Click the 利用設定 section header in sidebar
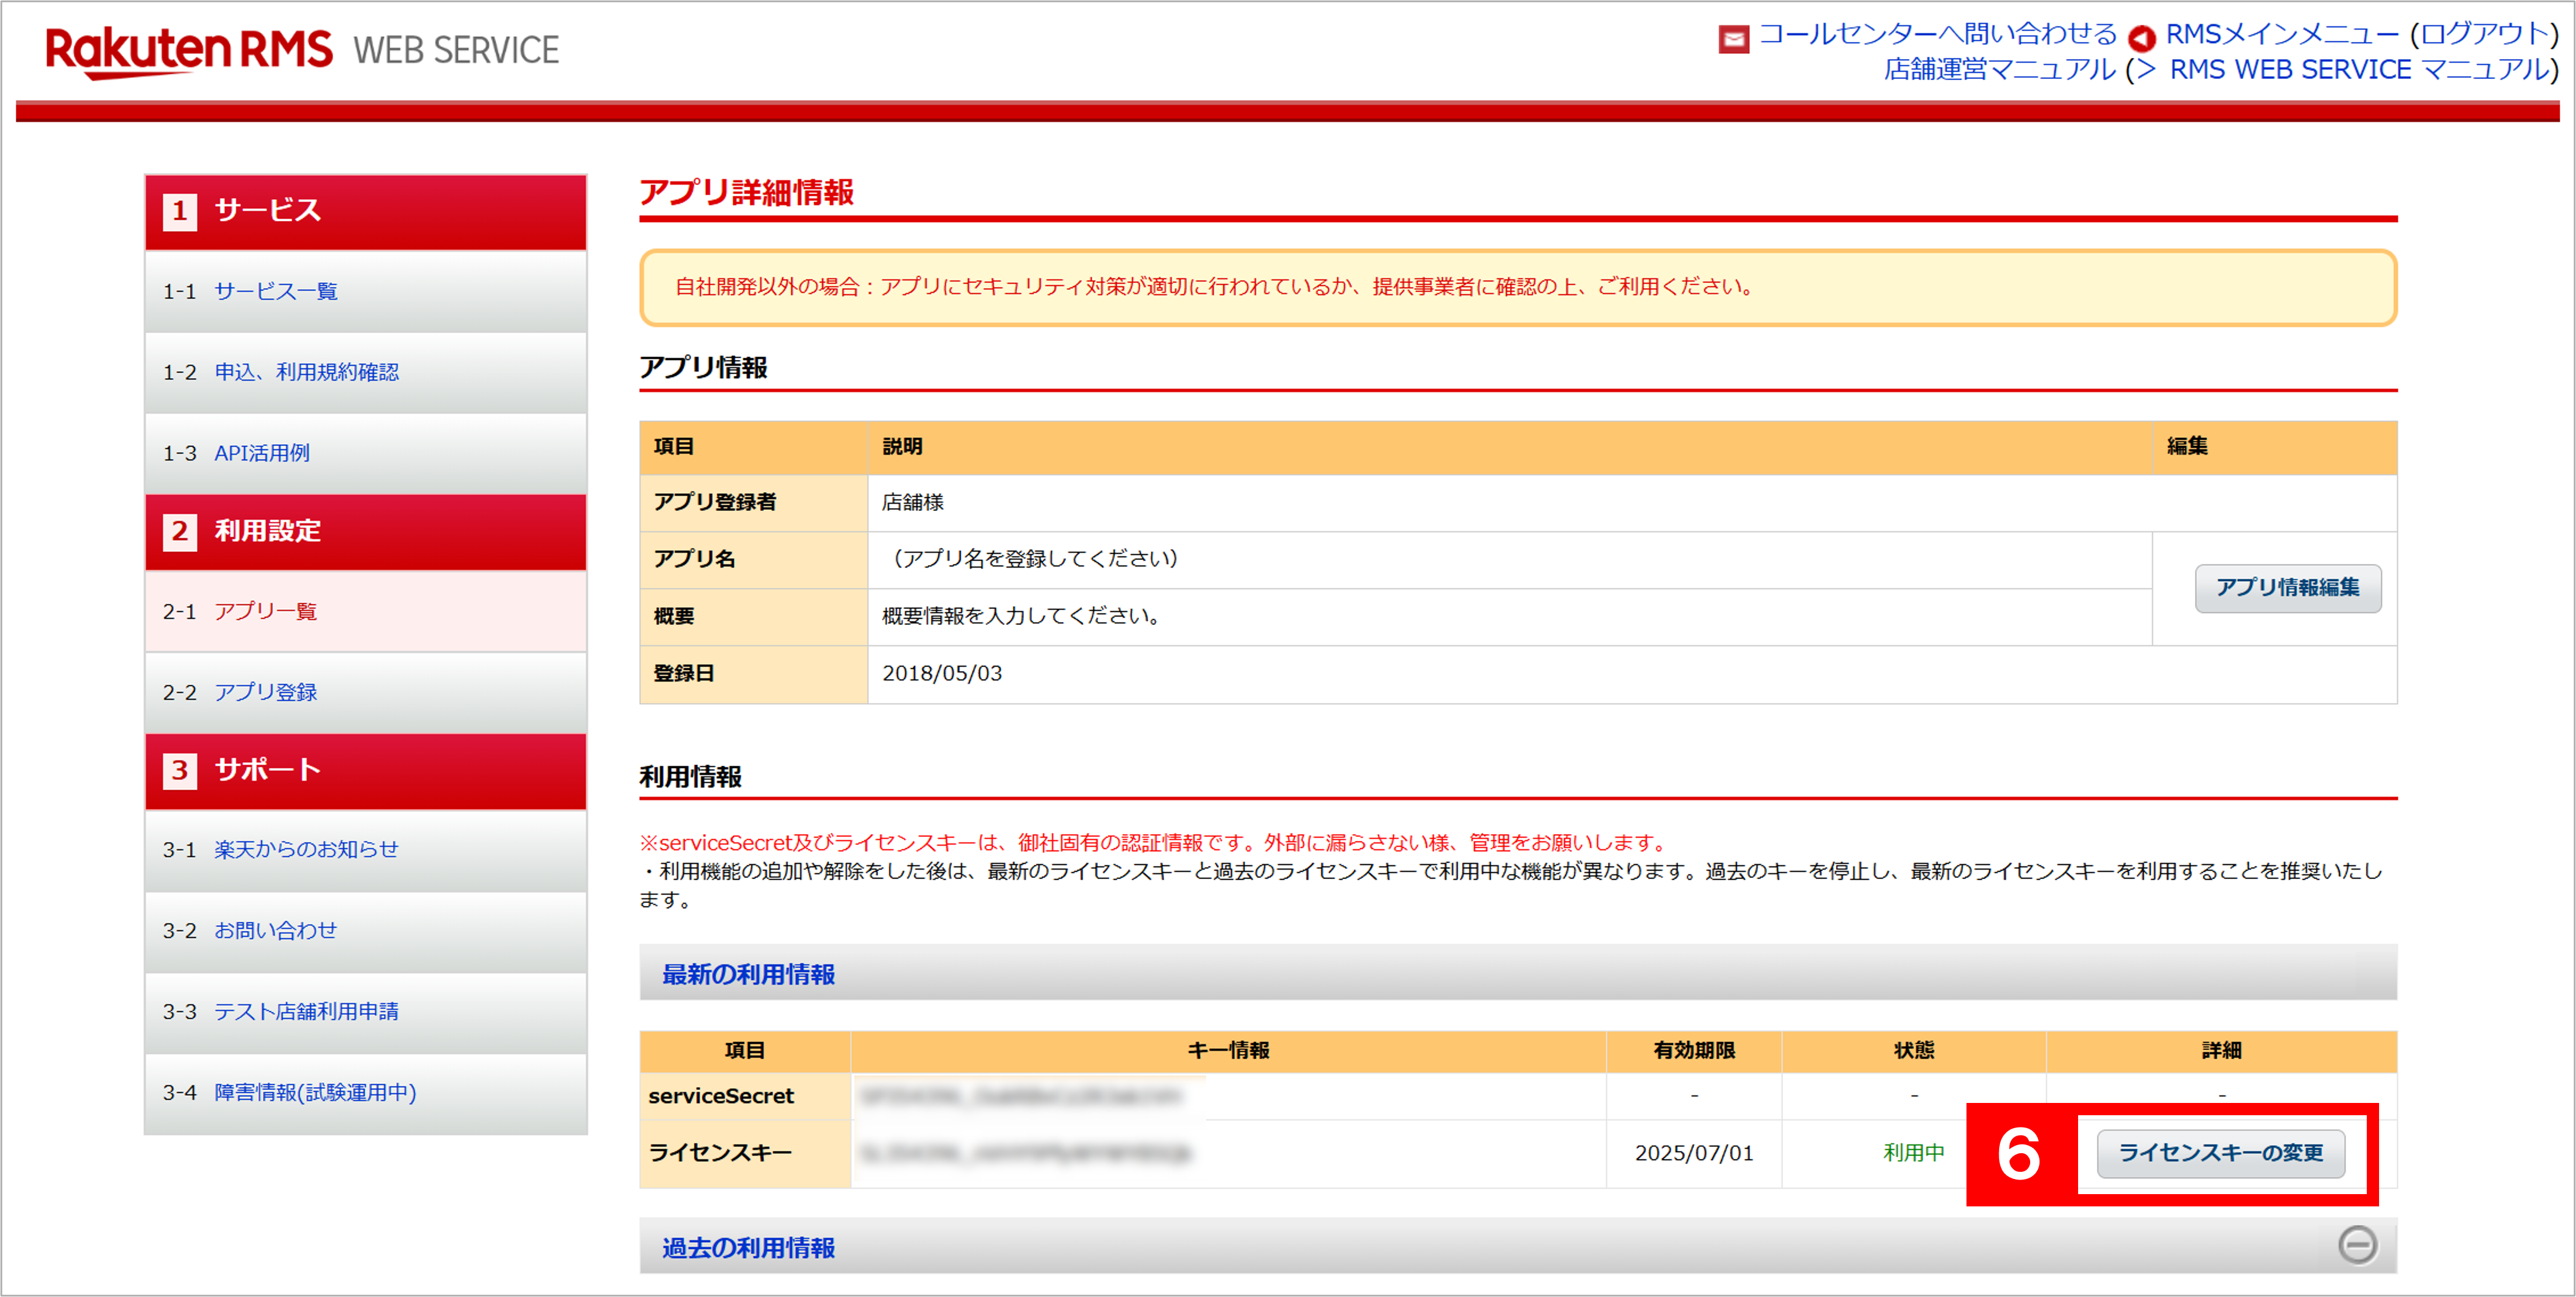This screenshot has width=2576, height=1297. pos(366,531)
